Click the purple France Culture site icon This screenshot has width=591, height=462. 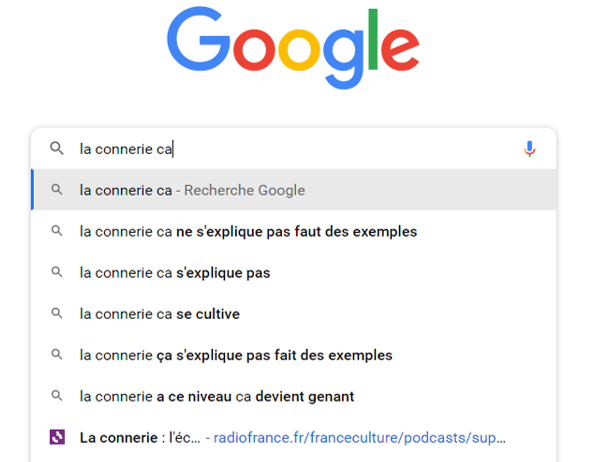click(57, 437)
